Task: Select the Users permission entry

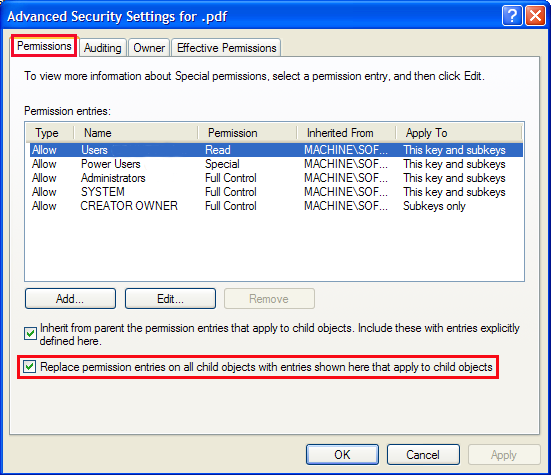Action: click(x=276, y=150)
